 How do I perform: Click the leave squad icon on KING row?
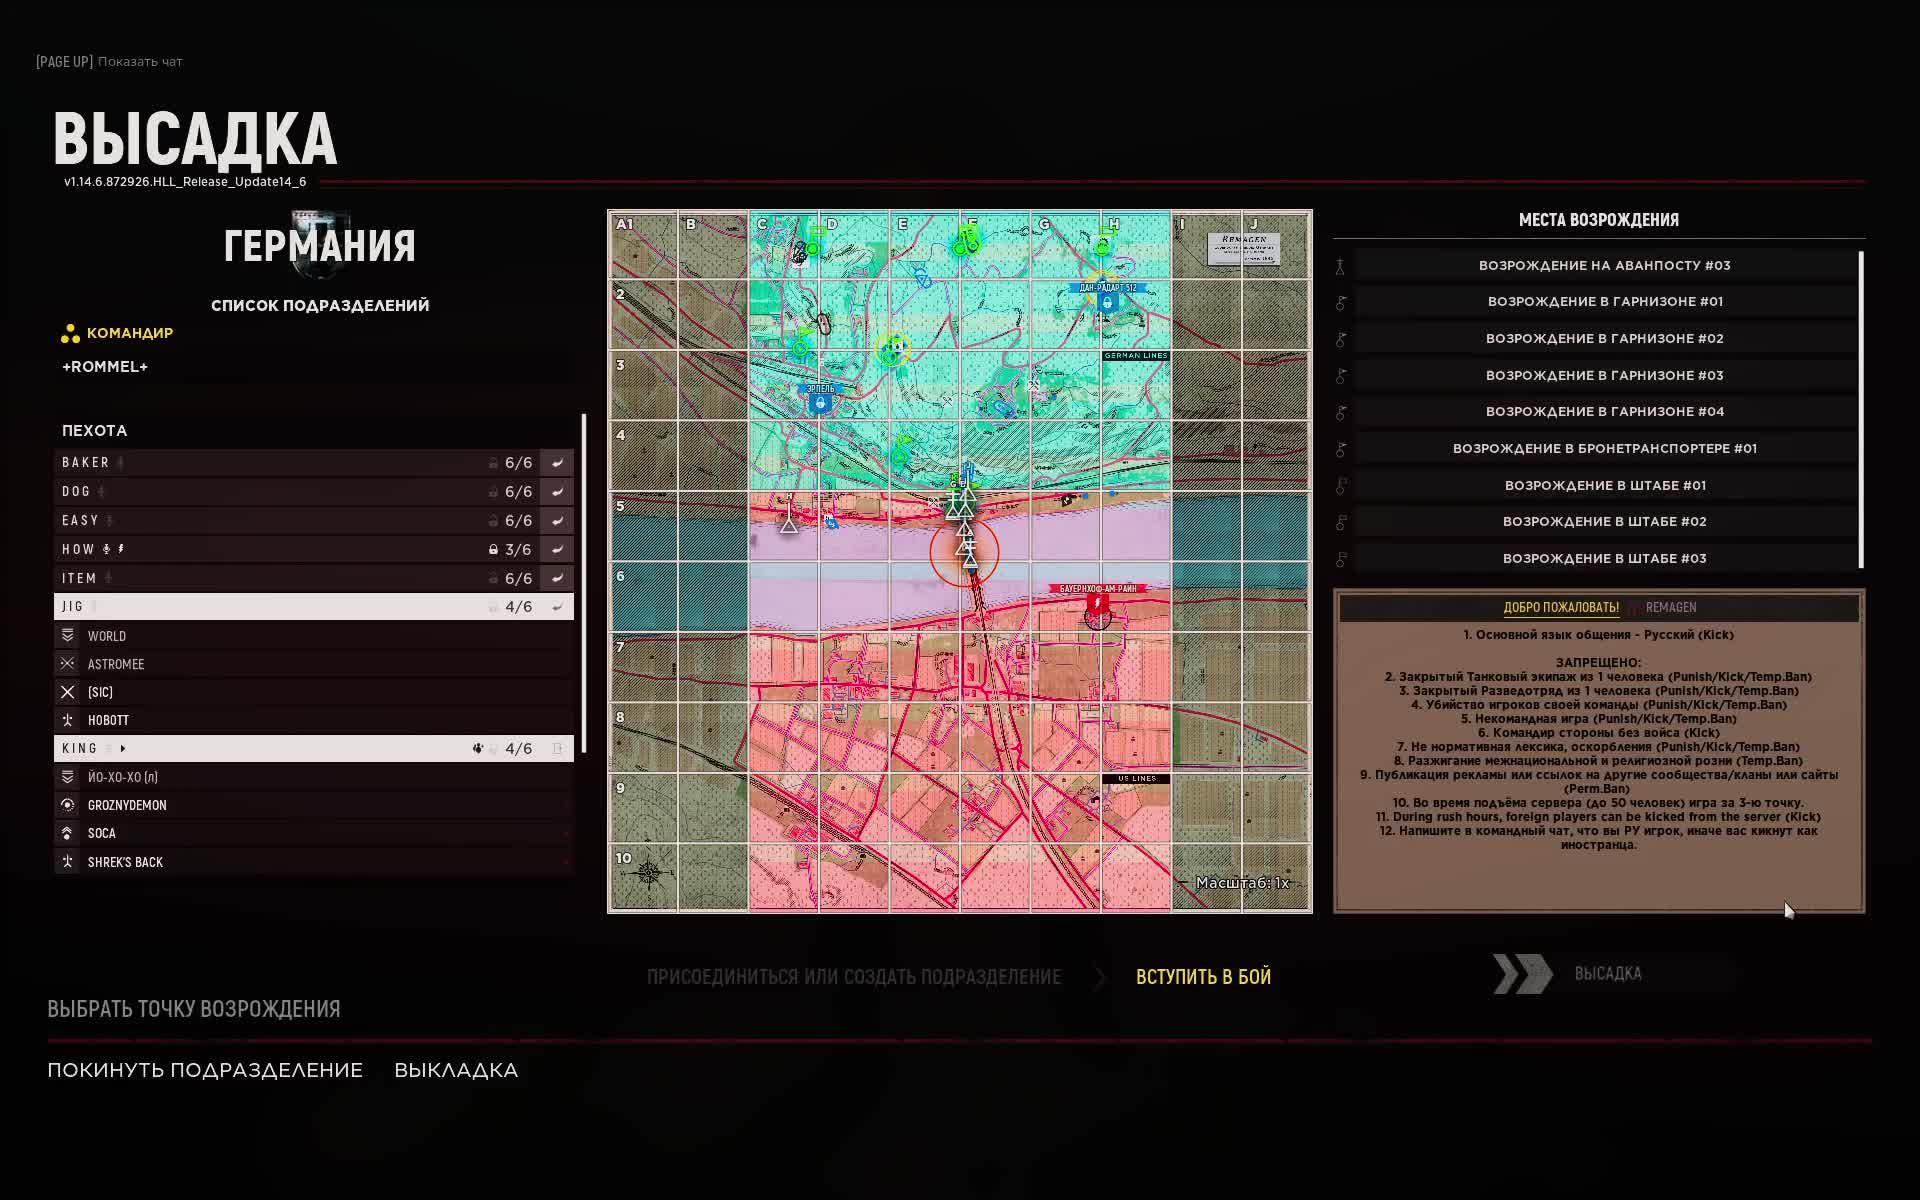(557, 749)
